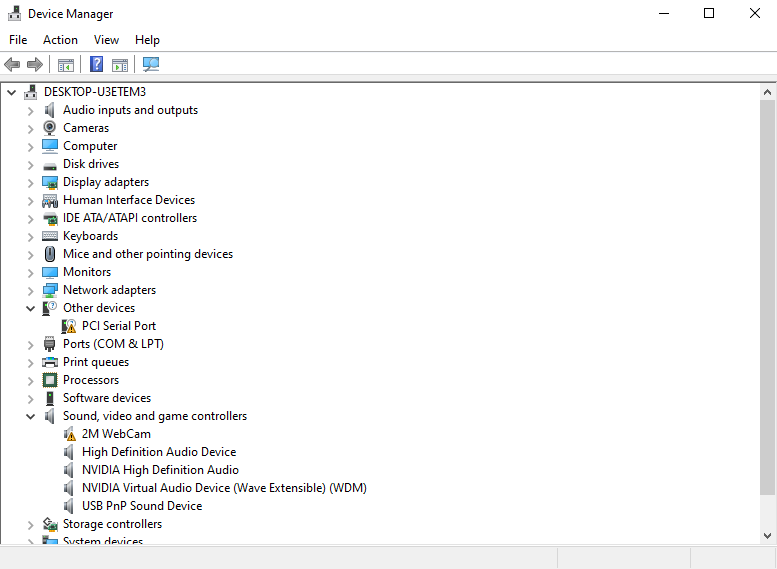The width and height of the screenshot is (777, 569).
Task: Click the Network adapters icon
Action: coord(50,290)
